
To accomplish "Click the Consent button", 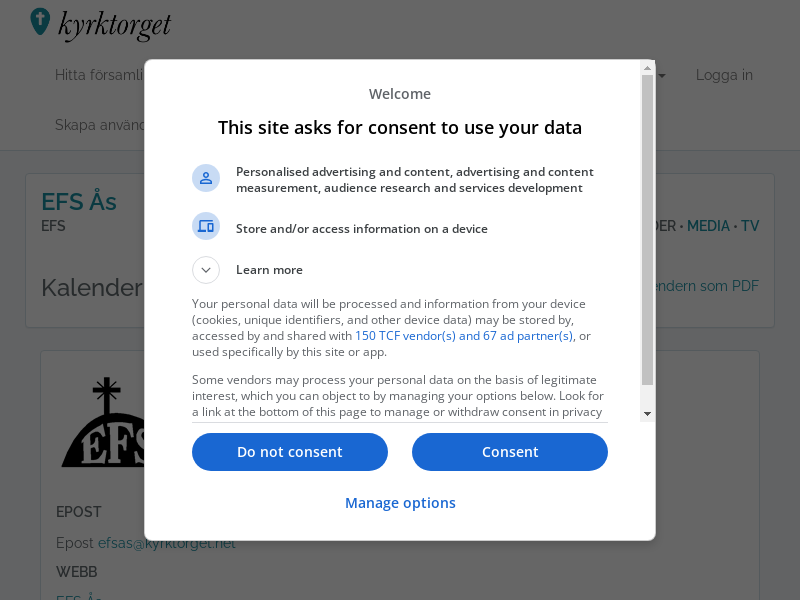I will [x=510, y=452].
